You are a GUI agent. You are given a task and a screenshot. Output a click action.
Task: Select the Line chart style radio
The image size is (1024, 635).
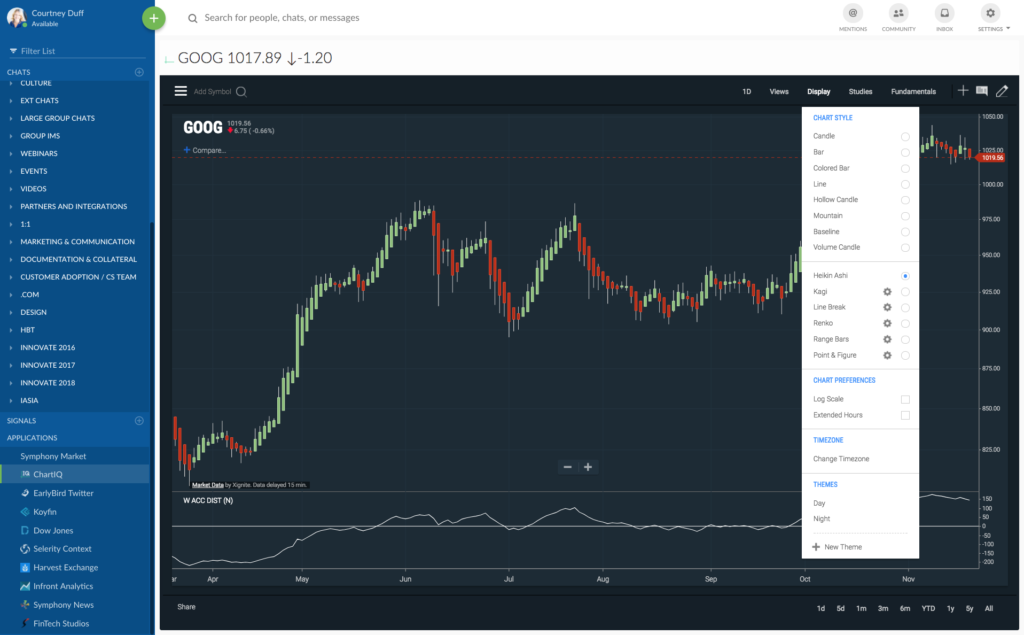coord(905,184)
